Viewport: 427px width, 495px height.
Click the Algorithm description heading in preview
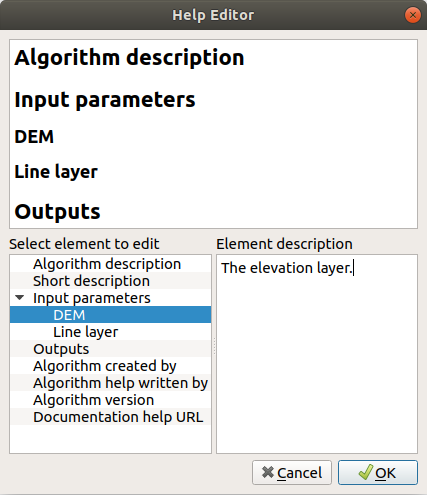pos(129,57)
